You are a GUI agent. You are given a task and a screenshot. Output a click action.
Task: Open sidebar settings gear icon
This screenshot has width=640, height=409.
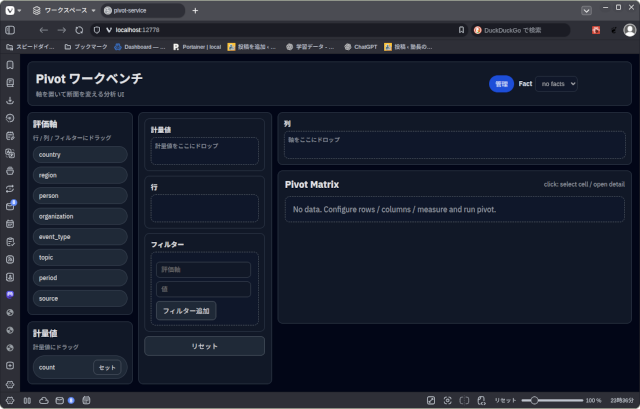pos(10,384)
